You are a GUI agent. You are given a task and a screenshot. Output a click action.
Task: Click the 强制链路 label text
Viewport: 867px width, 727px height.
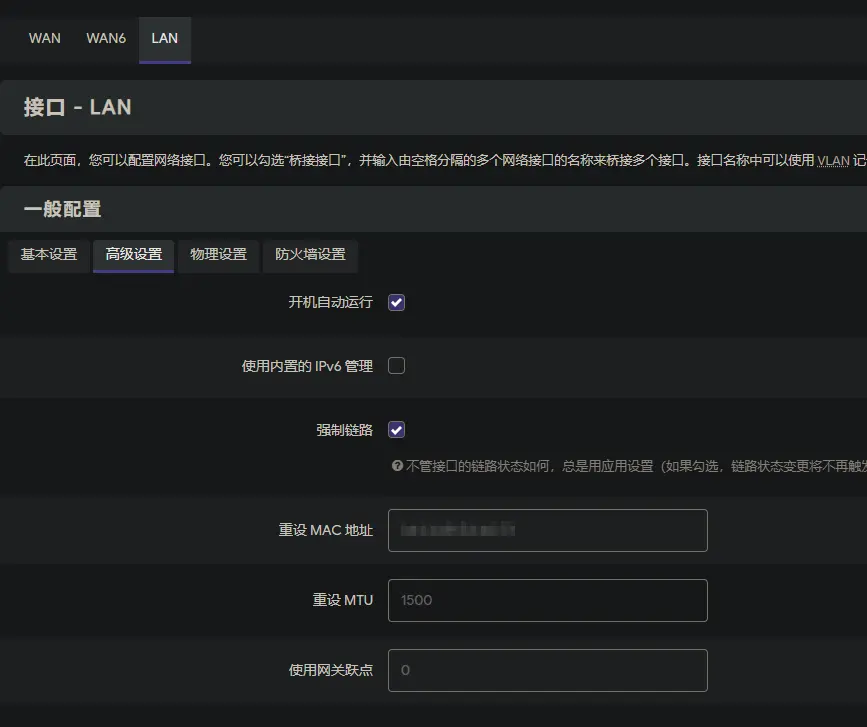[344, 431]
